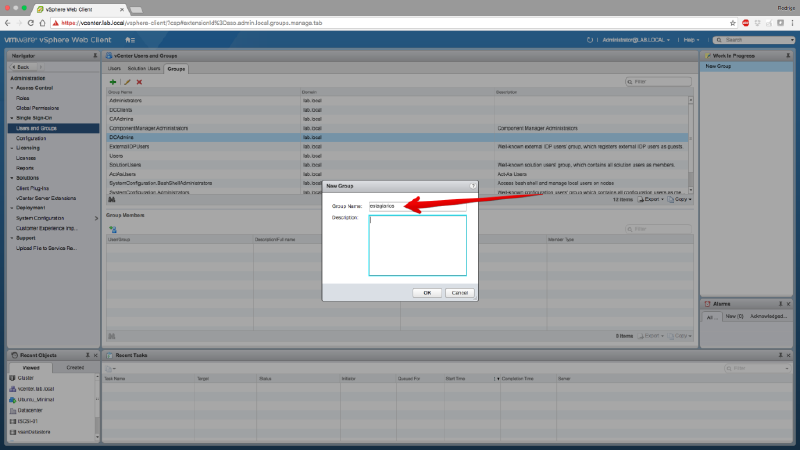Pin the Navigator panel
The width and height of the screenshot is (800, 450).
95,55
